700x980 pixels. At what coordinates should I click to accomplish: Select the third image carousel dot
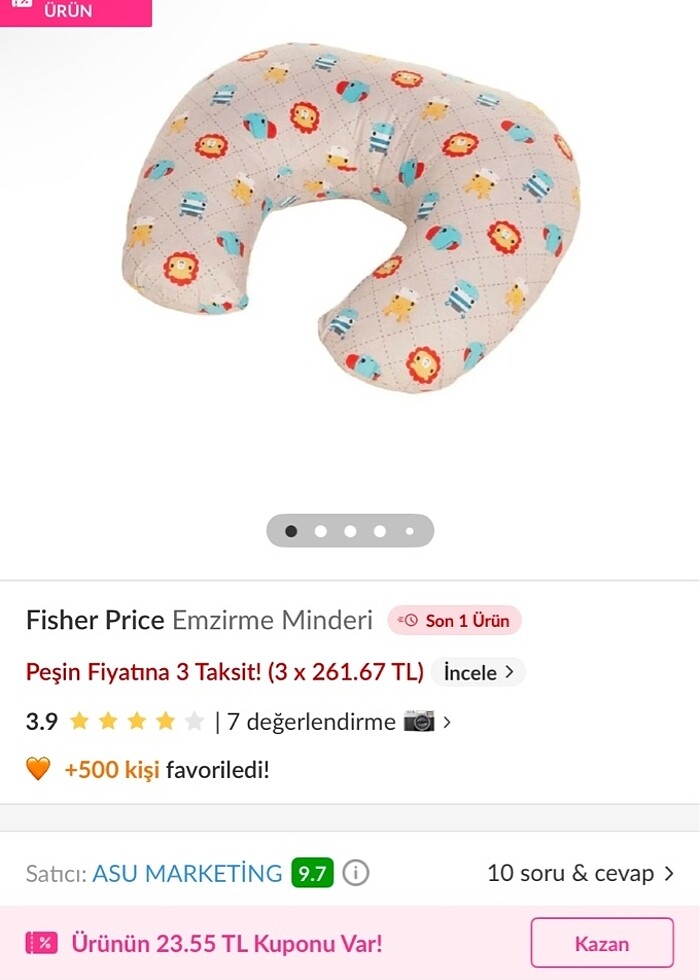point(350,531)
